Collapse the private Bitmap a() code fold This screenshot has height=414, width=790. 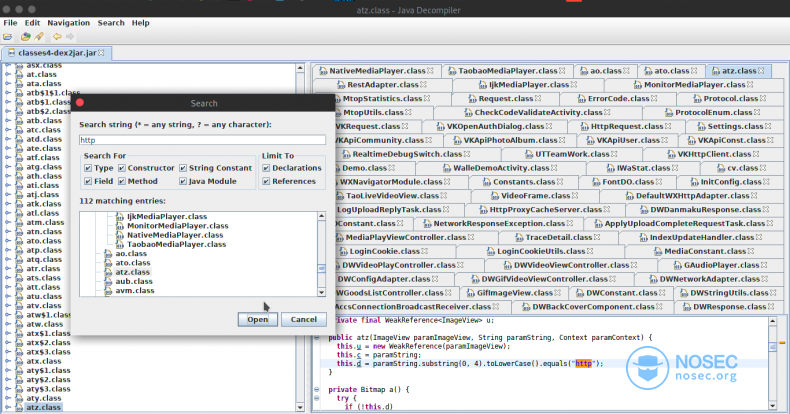pyautogui.click(x=316, y=389)
